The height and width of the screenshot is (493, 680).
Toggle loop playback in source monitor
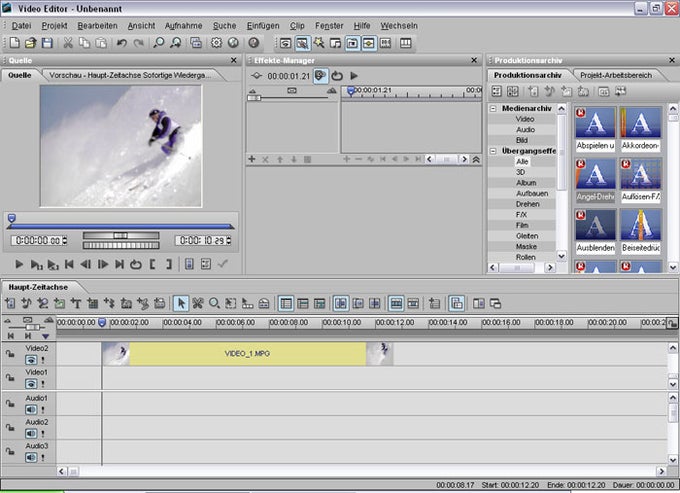(x=136, y=264)
